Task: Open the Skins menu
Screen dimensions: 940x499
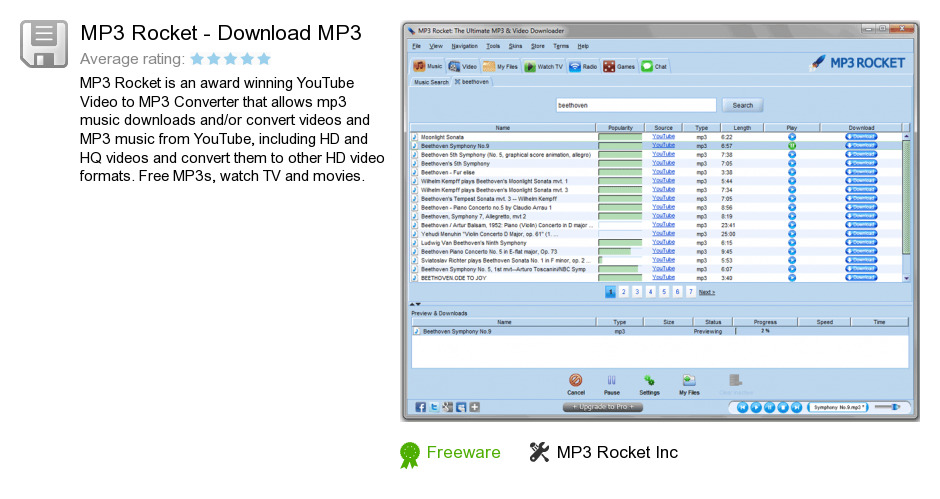Action: pyautogui.click(x=516, y=46)
